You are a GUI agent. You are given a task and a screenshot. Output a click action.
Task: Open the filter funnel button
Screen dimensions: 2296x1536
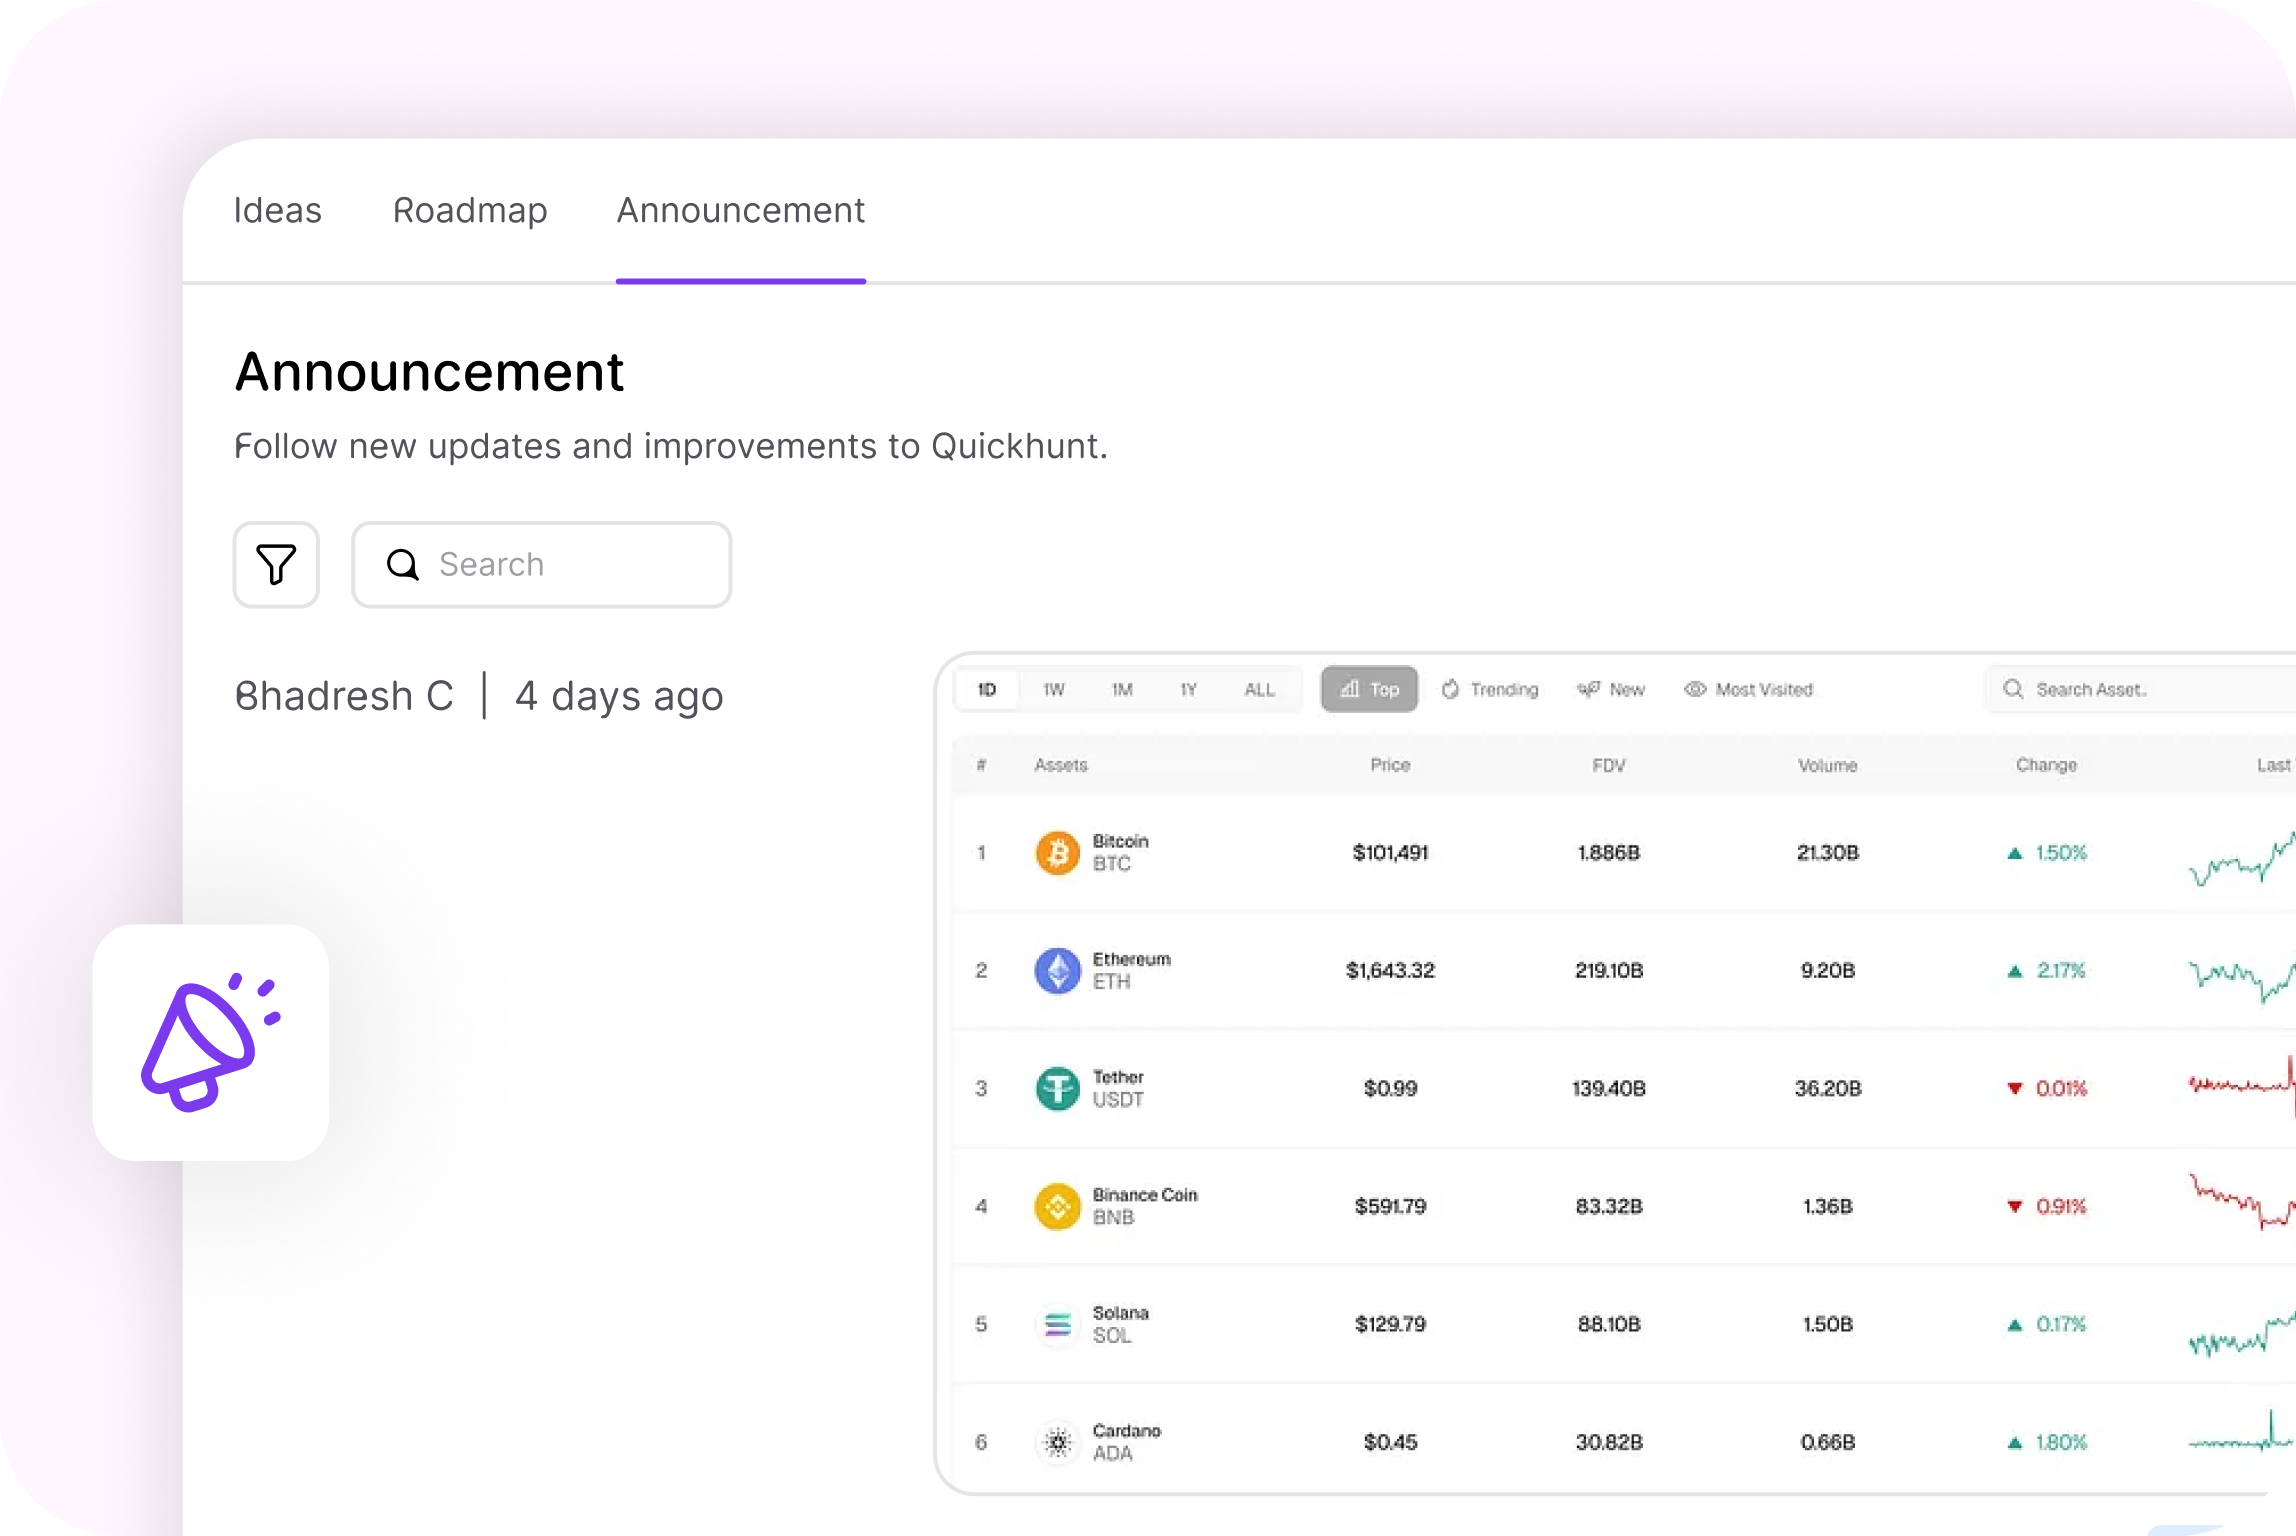[x=276, y=564]
